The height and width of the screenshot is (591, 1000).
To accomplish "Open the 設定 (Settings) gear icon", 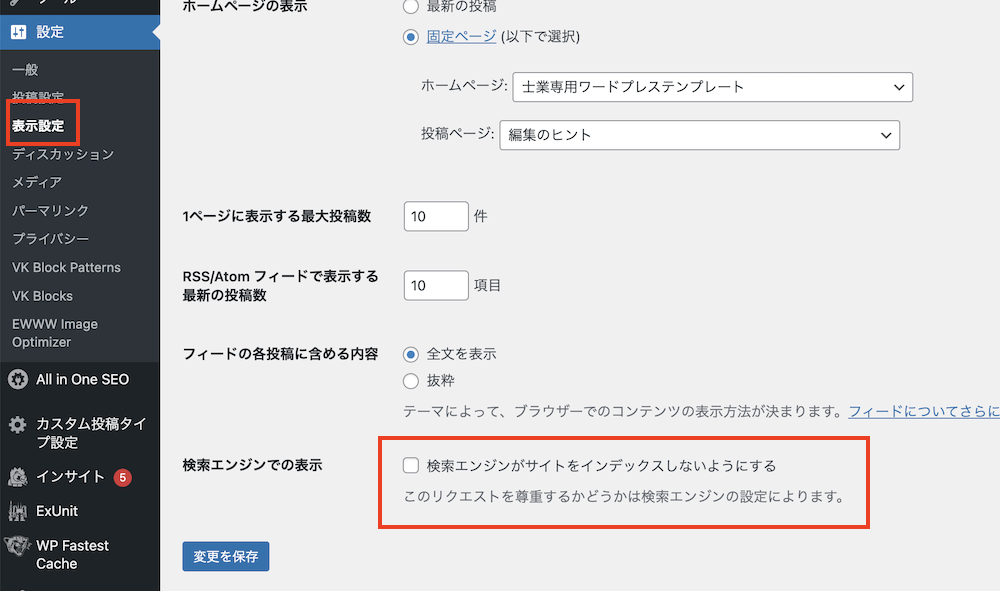I will [x=18, y=32].
